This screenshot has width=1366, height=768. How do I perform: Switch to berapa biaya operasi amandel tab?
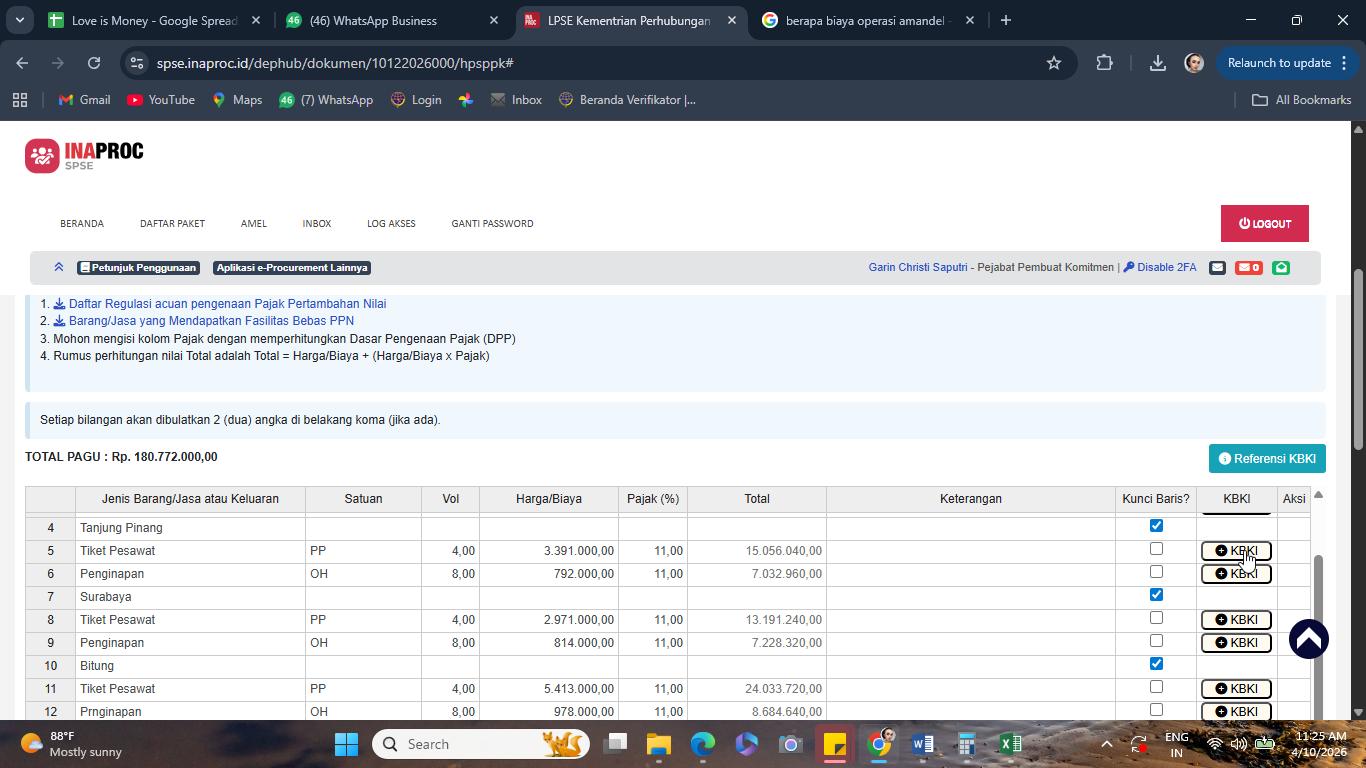click(868, 20)
